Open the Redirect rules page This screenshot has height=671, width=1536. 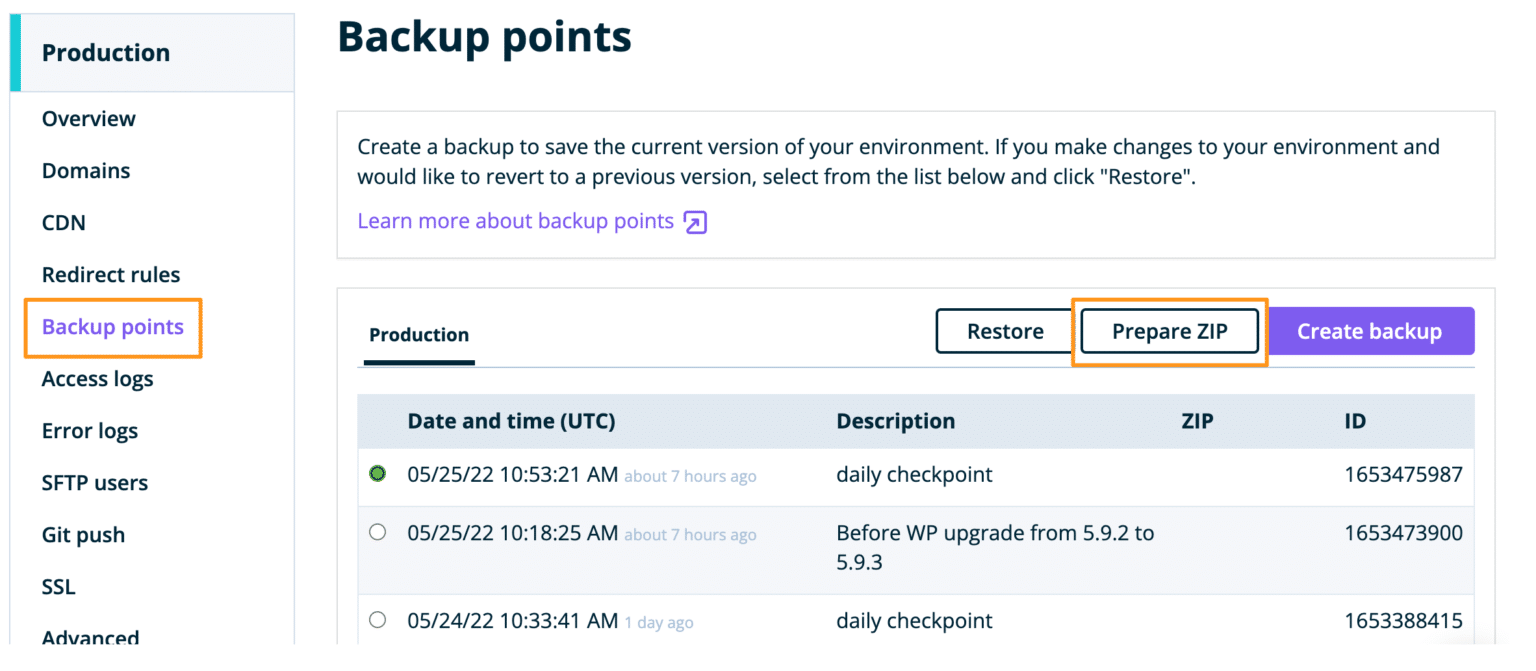(x=111, y=274)
